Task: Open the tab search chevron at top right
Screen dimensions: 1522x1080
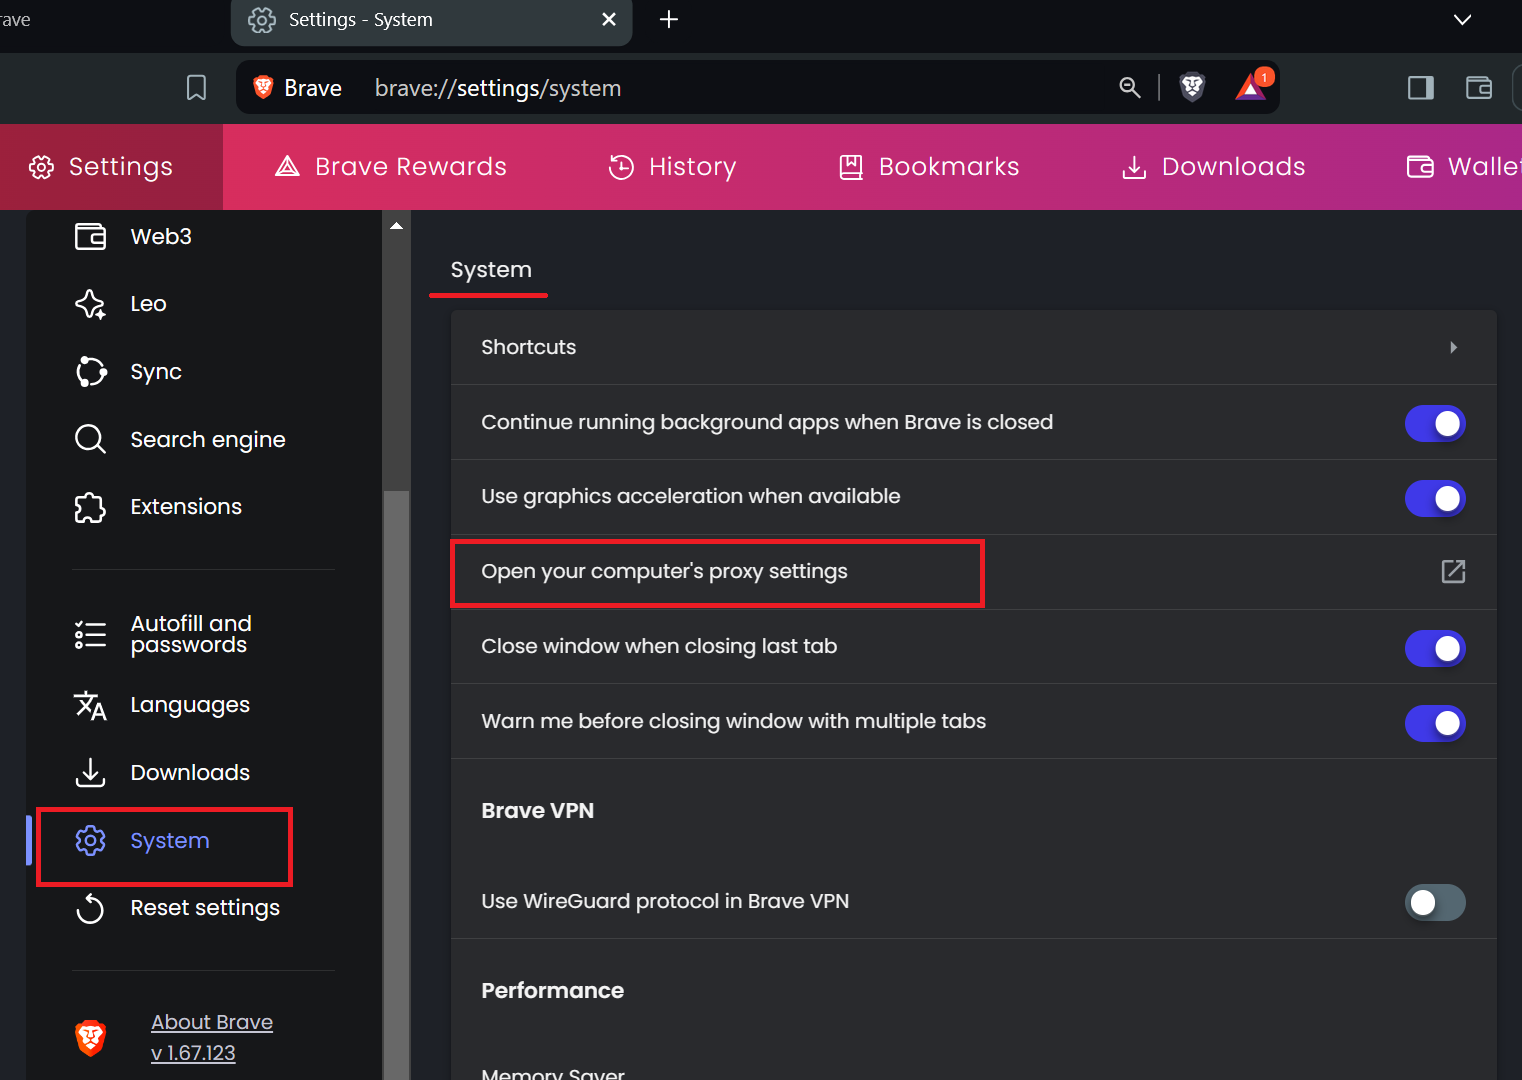Action: click(x=1462, y=19)
